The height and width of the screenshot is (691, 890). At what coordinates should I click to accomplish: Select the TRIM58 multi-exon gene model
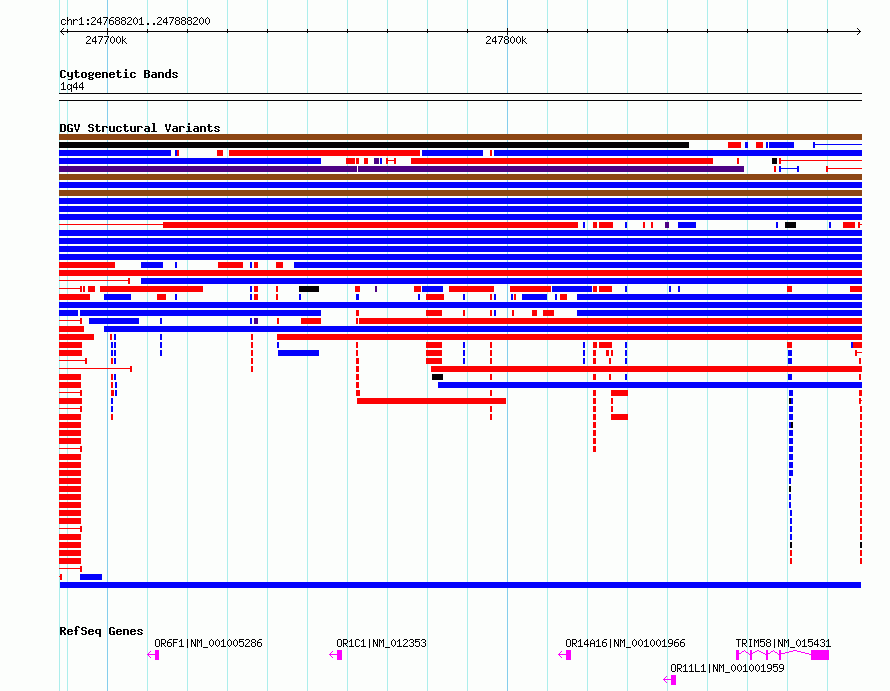coord(782,655)
